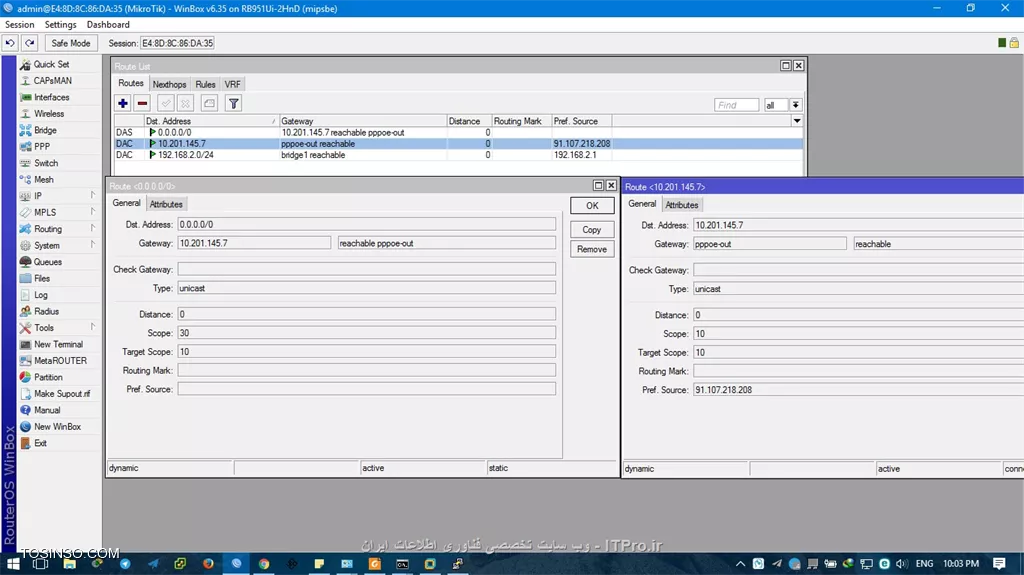Sort by the Distance column header

coord(469,121)
